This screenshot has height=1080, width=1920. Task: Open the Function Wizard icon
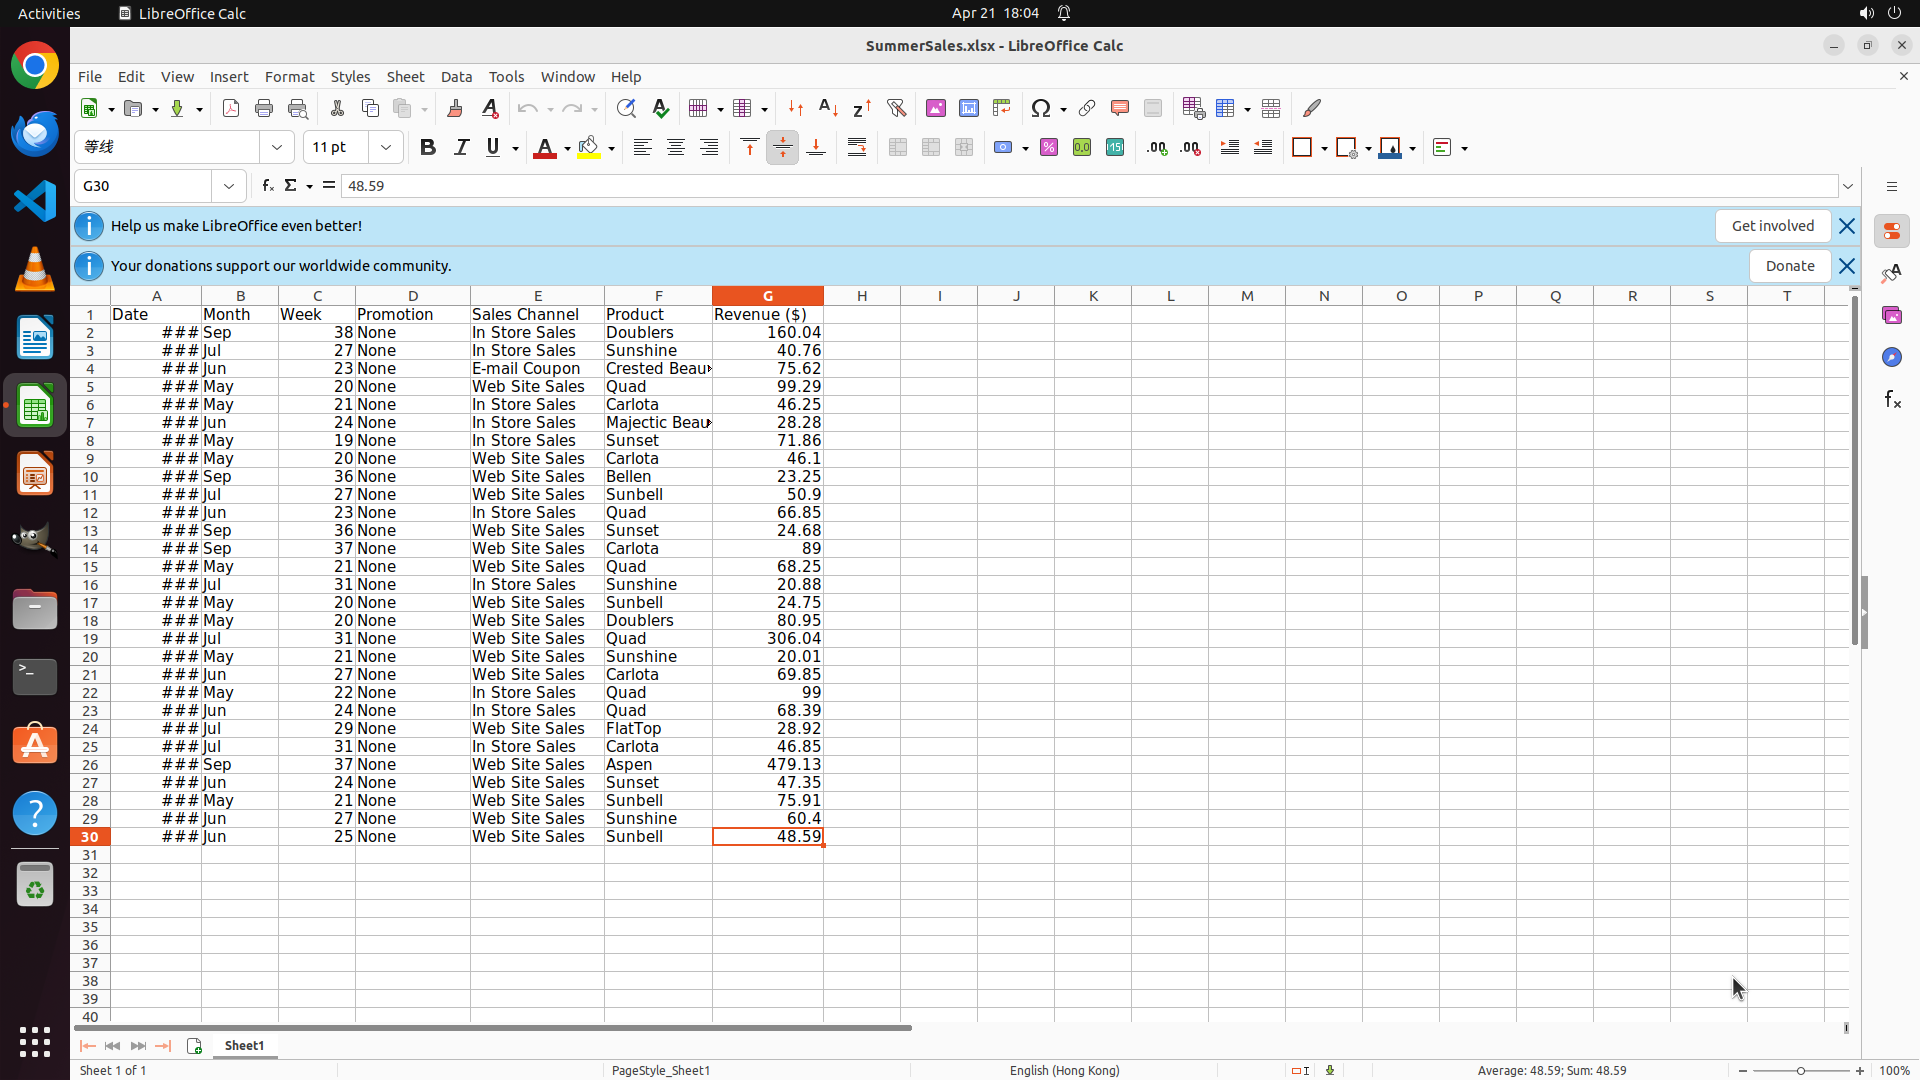point(267,186)
